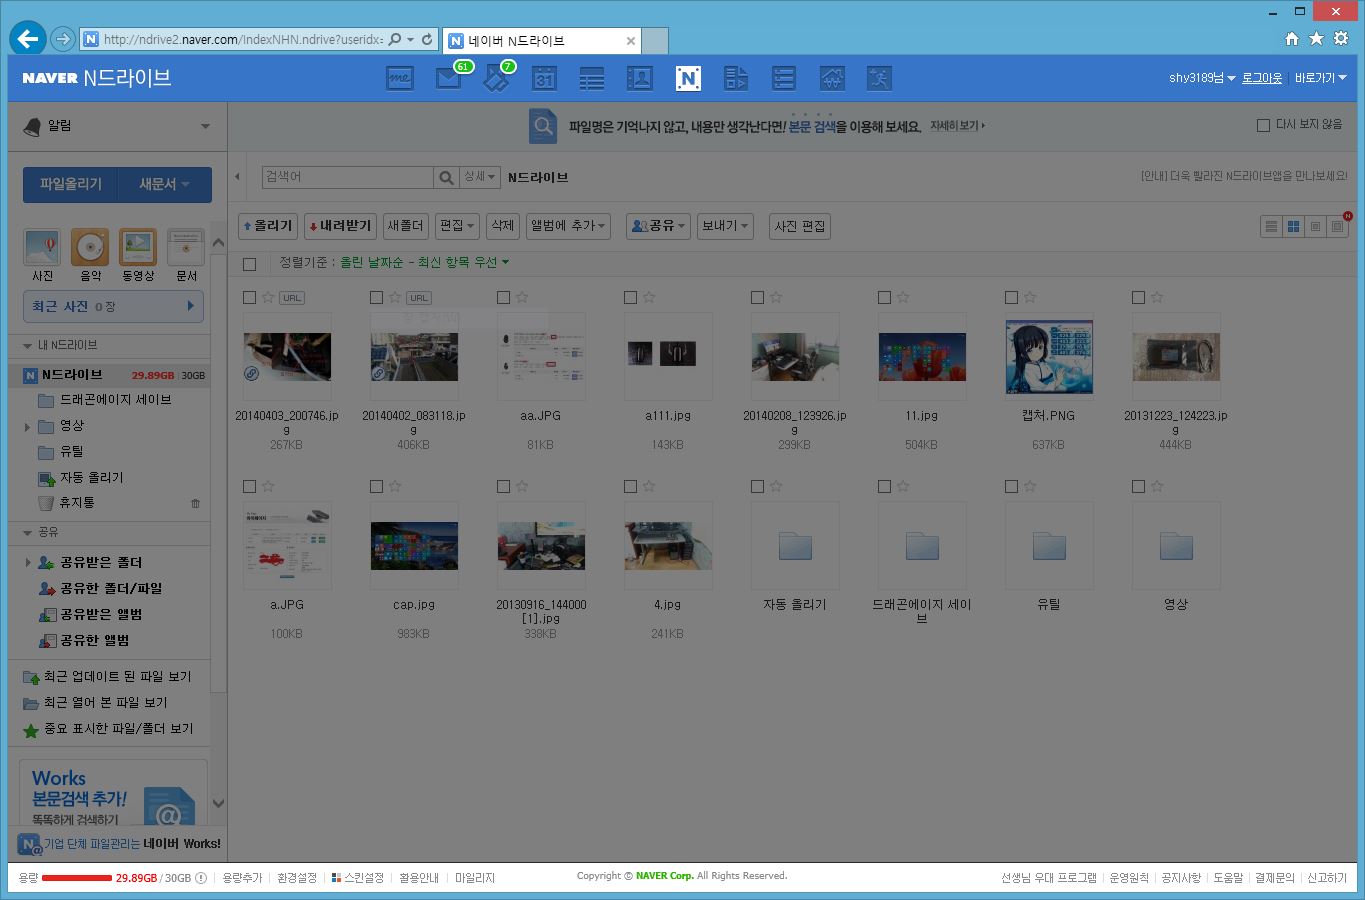Open the house-shaped icon in header
1365x900 pixels.
click(x=832, y=78)
